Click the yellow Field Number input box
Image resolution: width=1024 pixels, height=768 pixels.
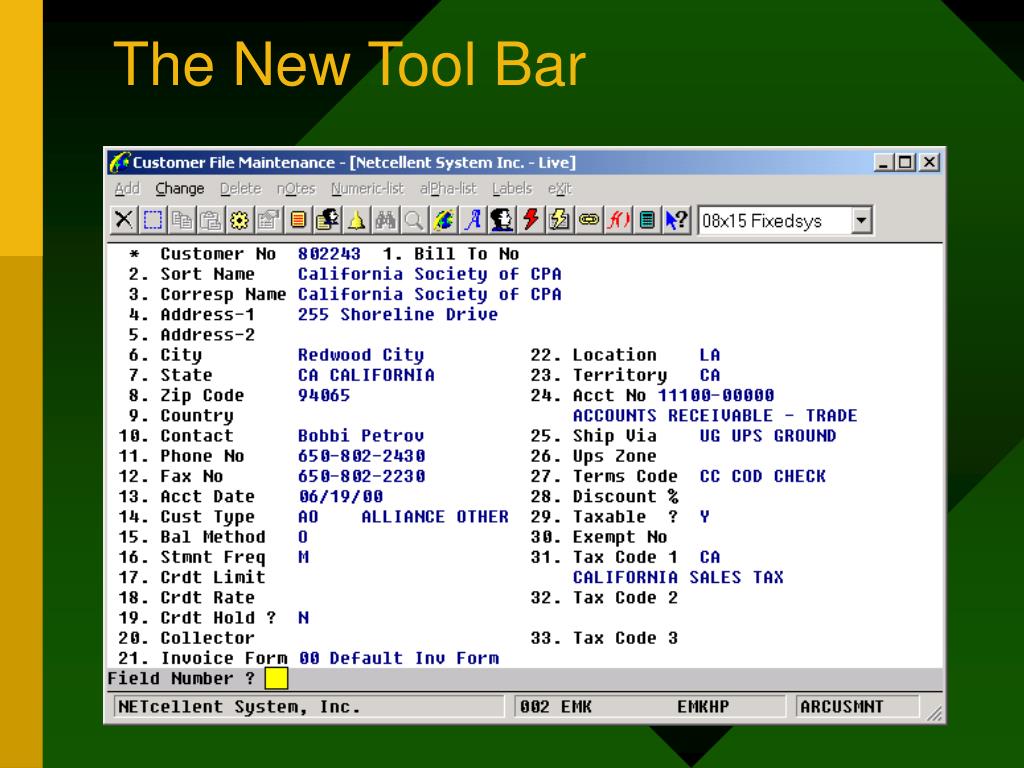[276, 679]
